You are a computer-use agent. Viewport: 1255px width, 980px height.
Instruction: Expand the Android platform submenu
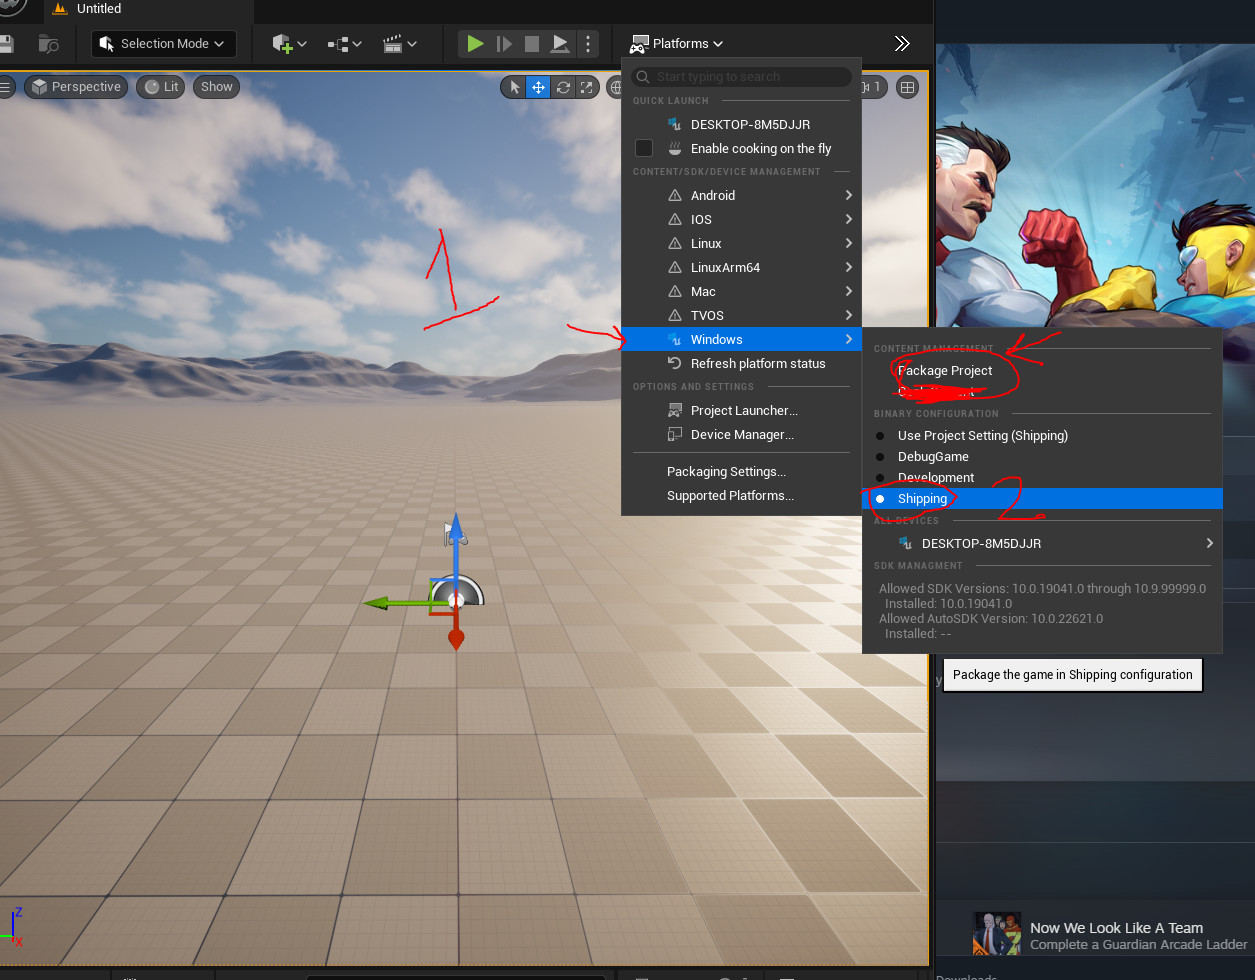coord(741,195)
